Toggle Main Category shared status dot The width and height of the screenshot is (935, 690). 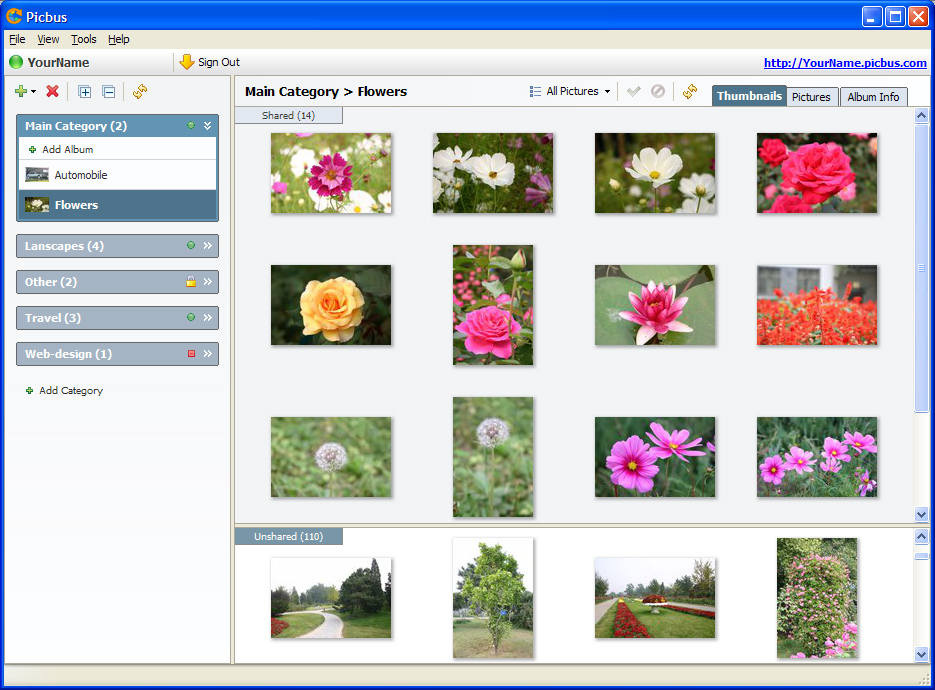(x=191, y=125)
